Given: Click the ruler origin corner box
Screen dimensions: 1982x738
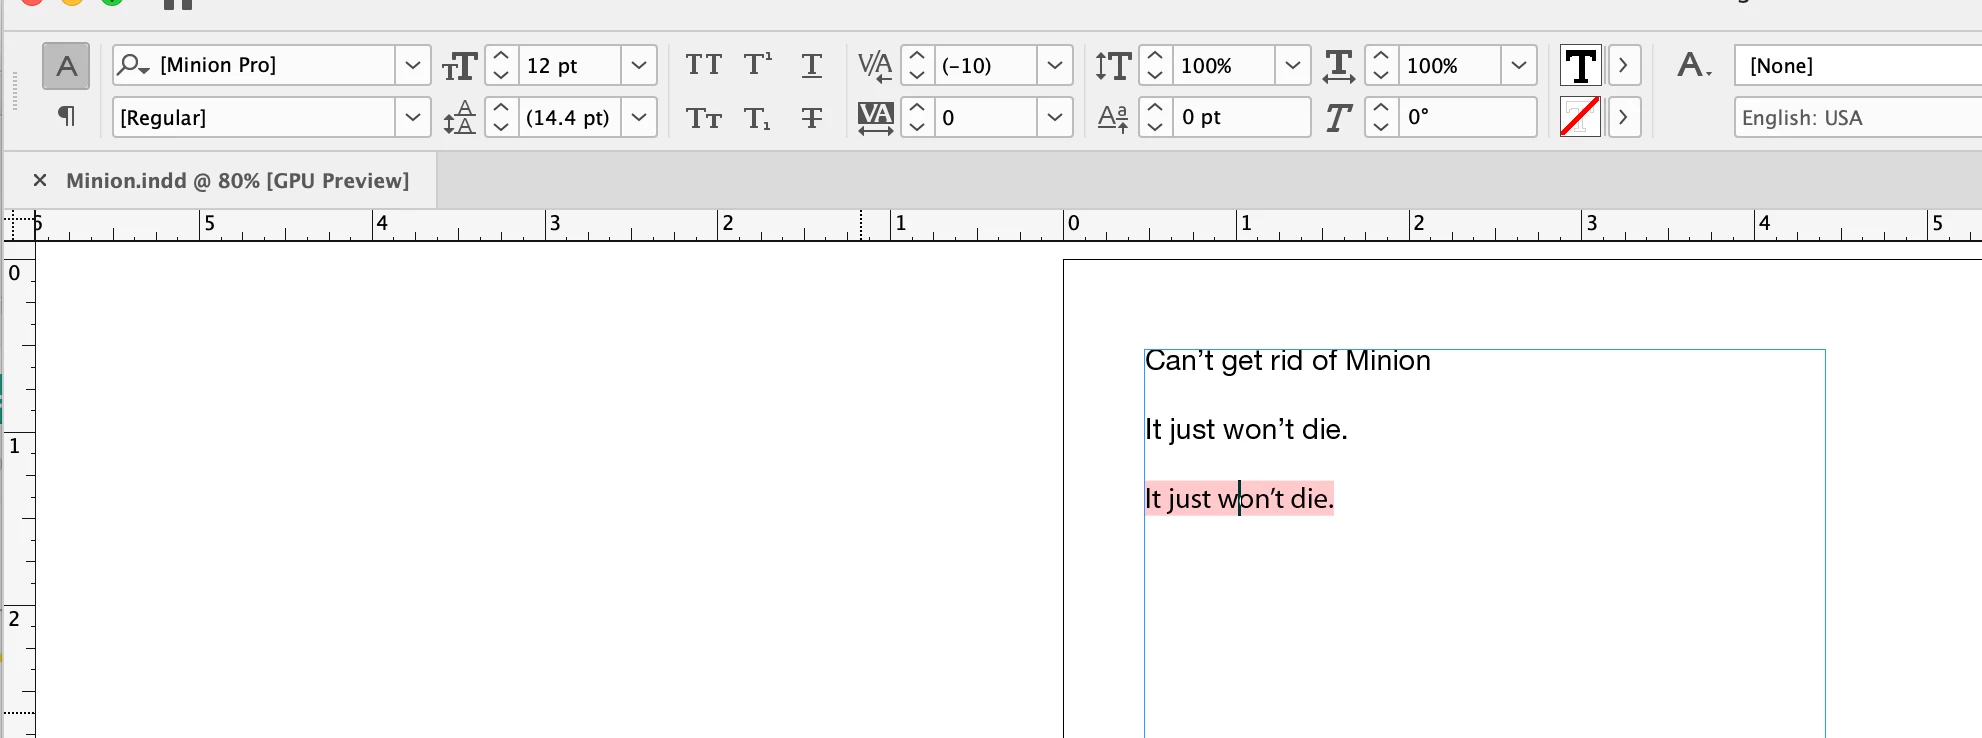Looking at the screenshot, I should (x=18, y=226).
